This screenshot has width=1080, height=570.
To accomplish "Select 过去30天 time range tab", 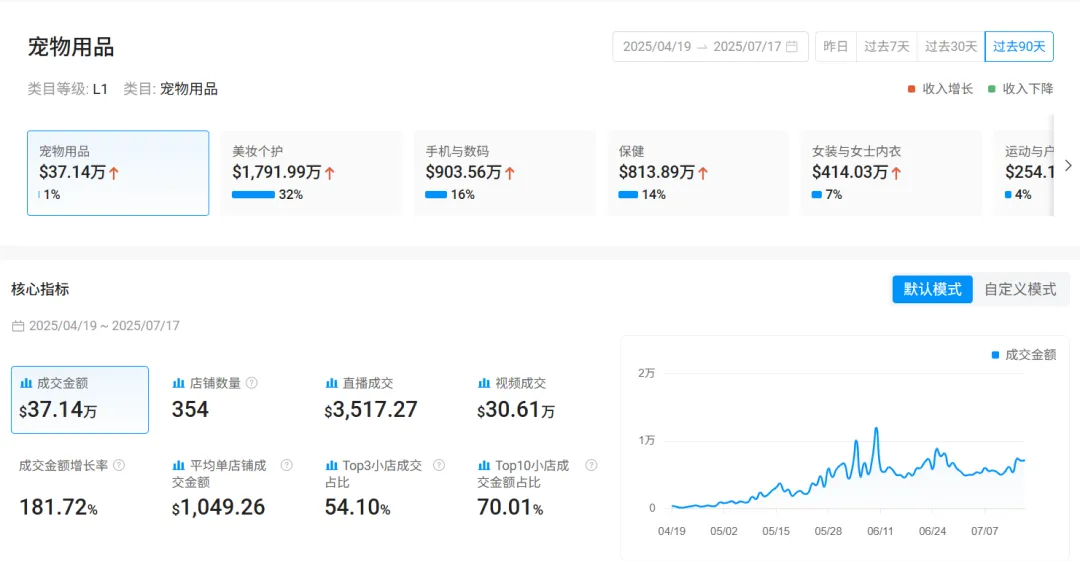I will [951, 46].
